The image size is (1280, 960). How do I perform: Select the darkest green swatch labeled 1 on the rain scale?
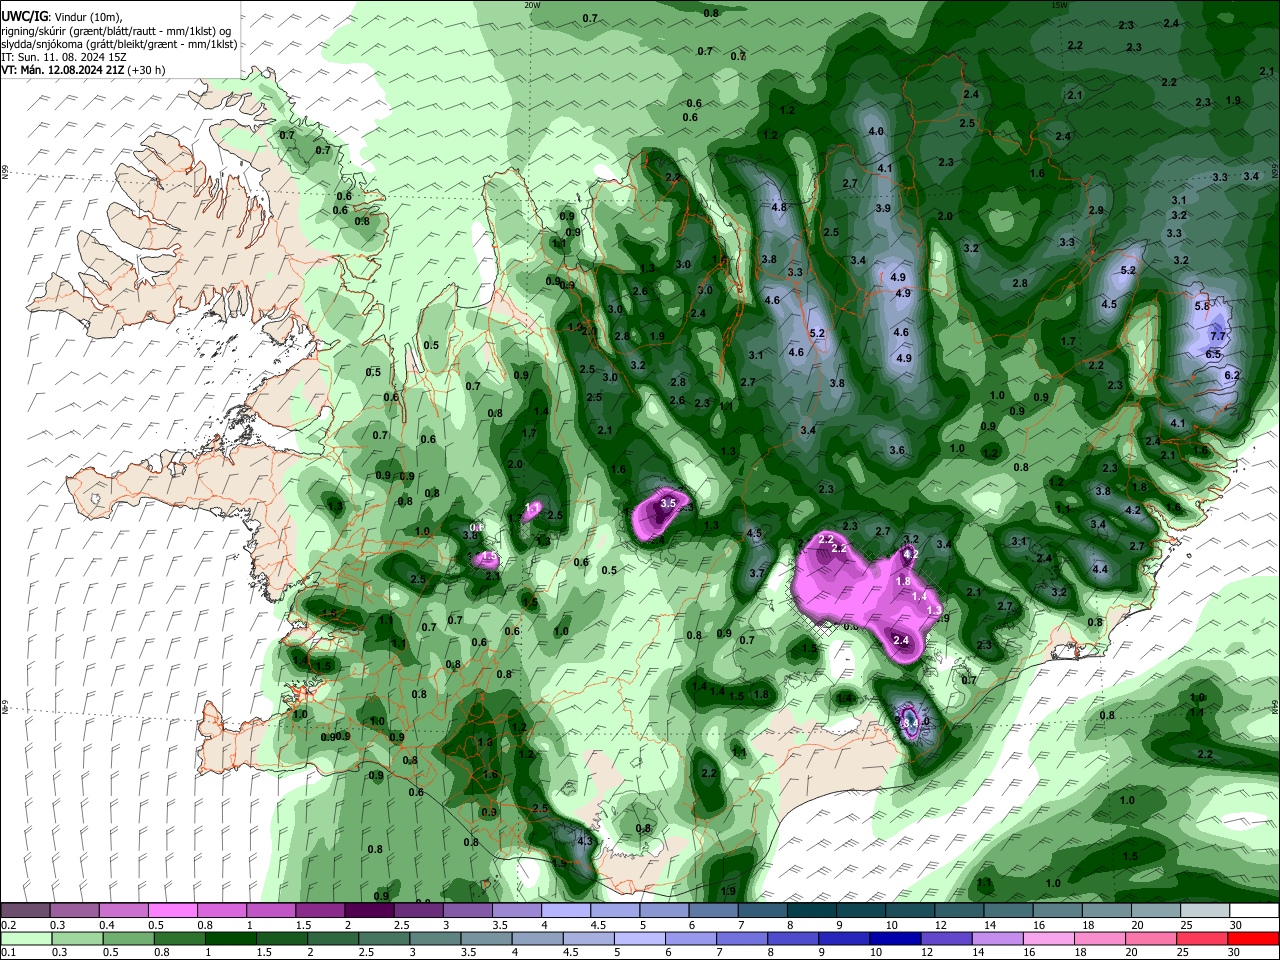click(231, 938)
